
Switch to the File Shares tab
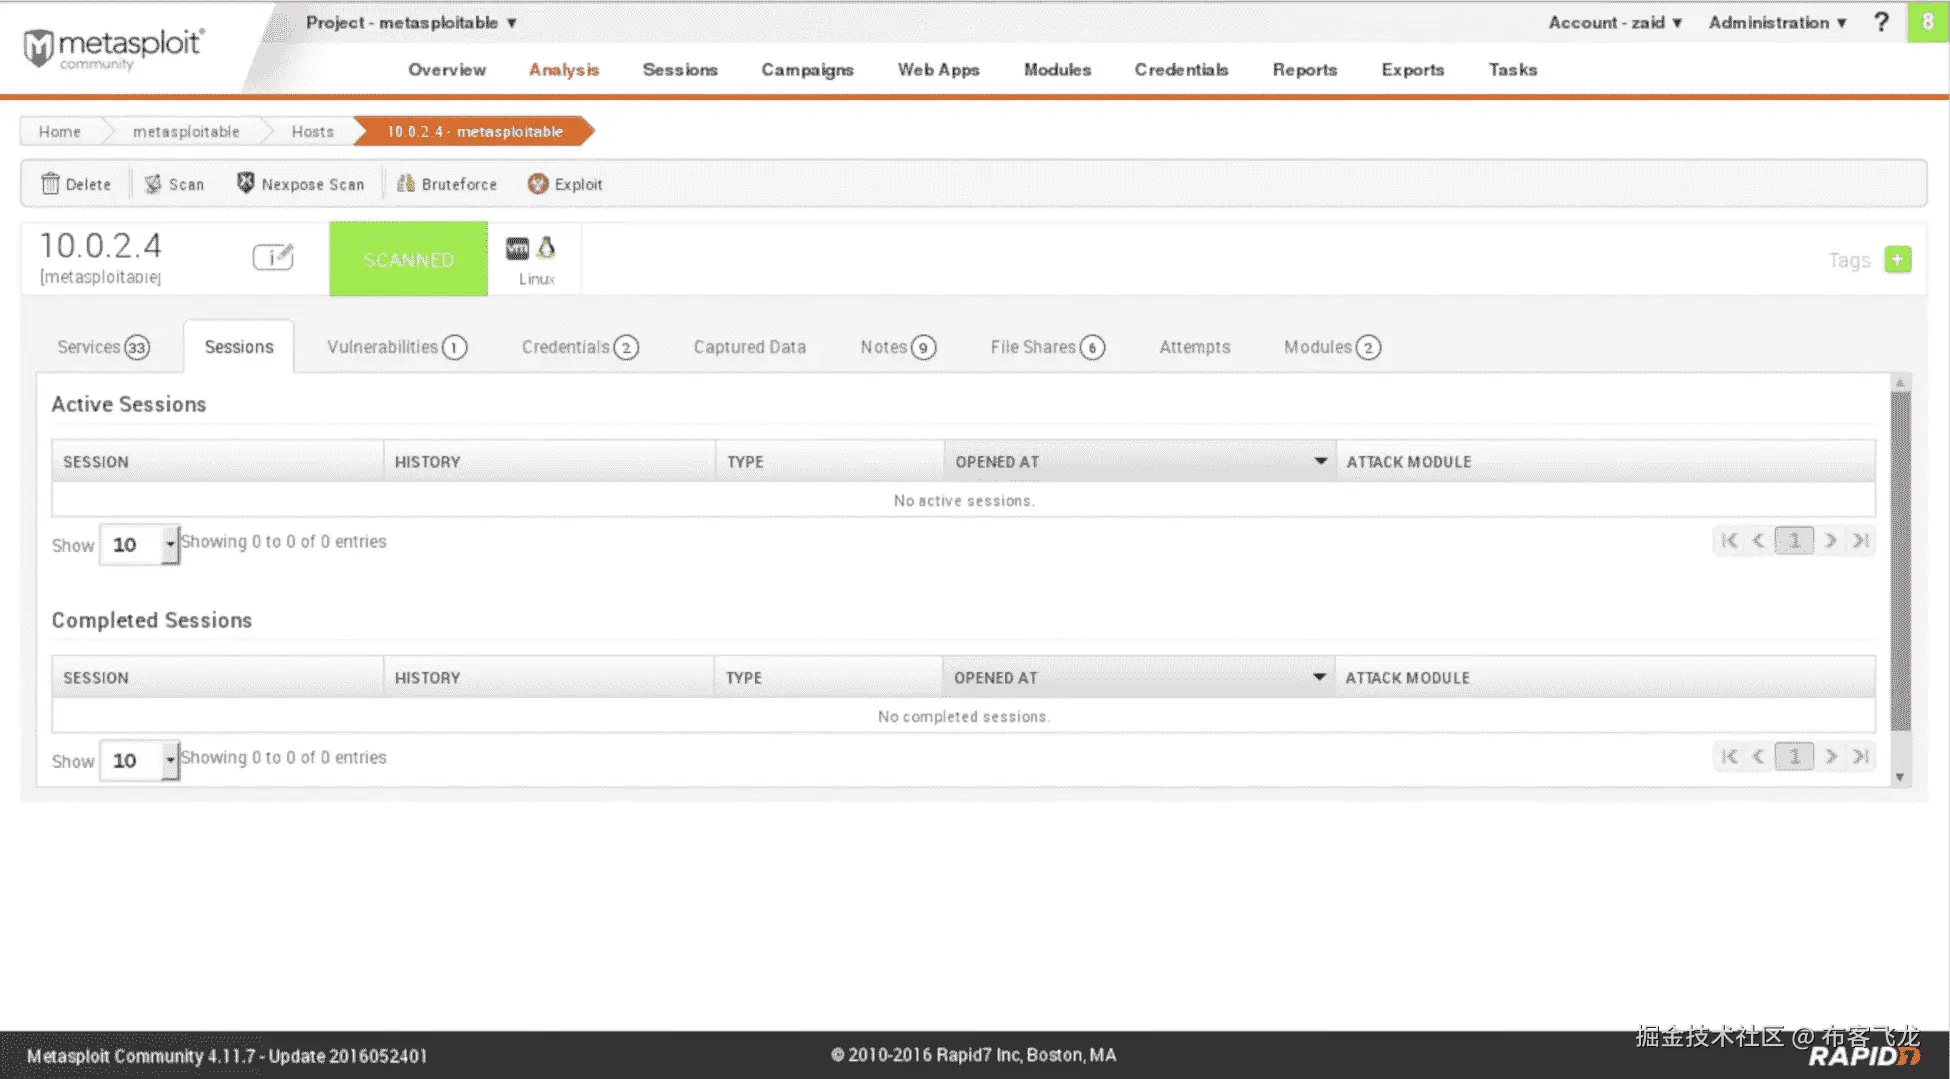point(1047,347)
